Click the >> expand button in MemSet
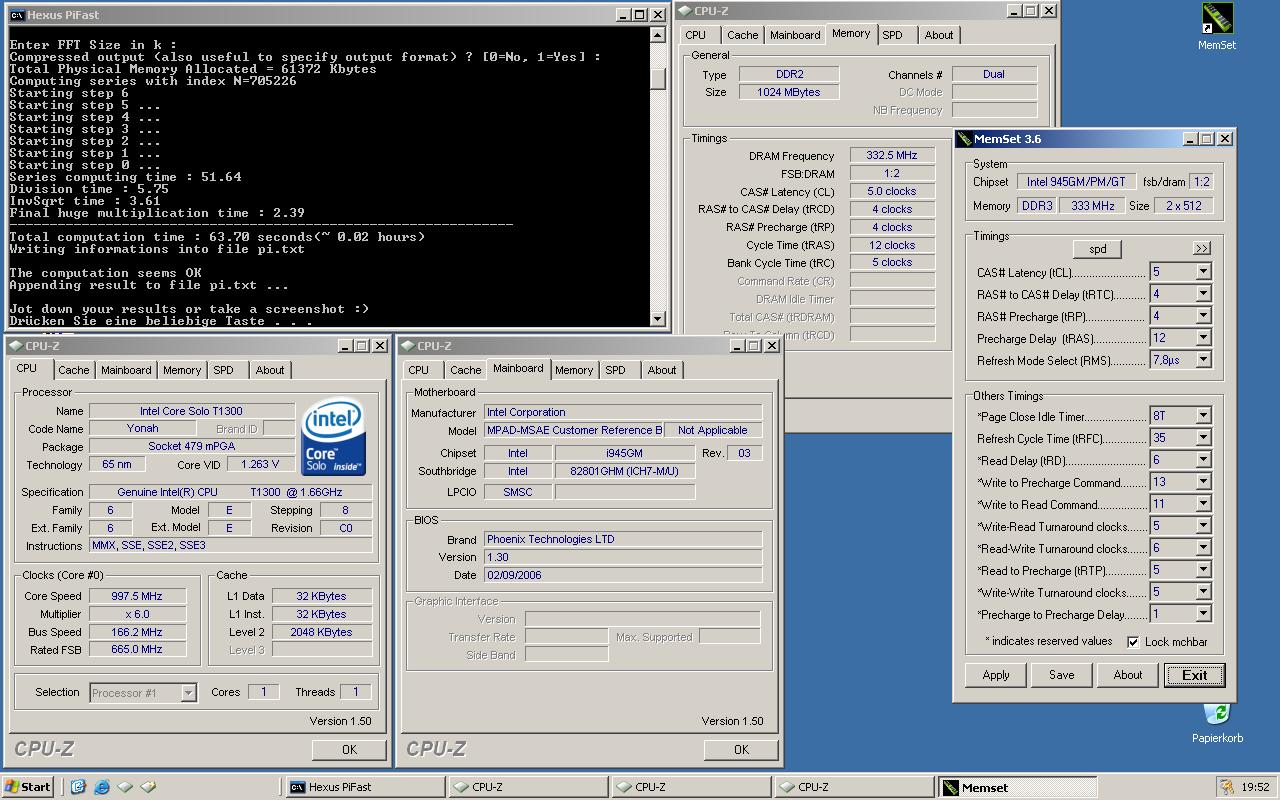Image resolution: width=1280 pixels, height=800 pixels. tap(1201, 248)
